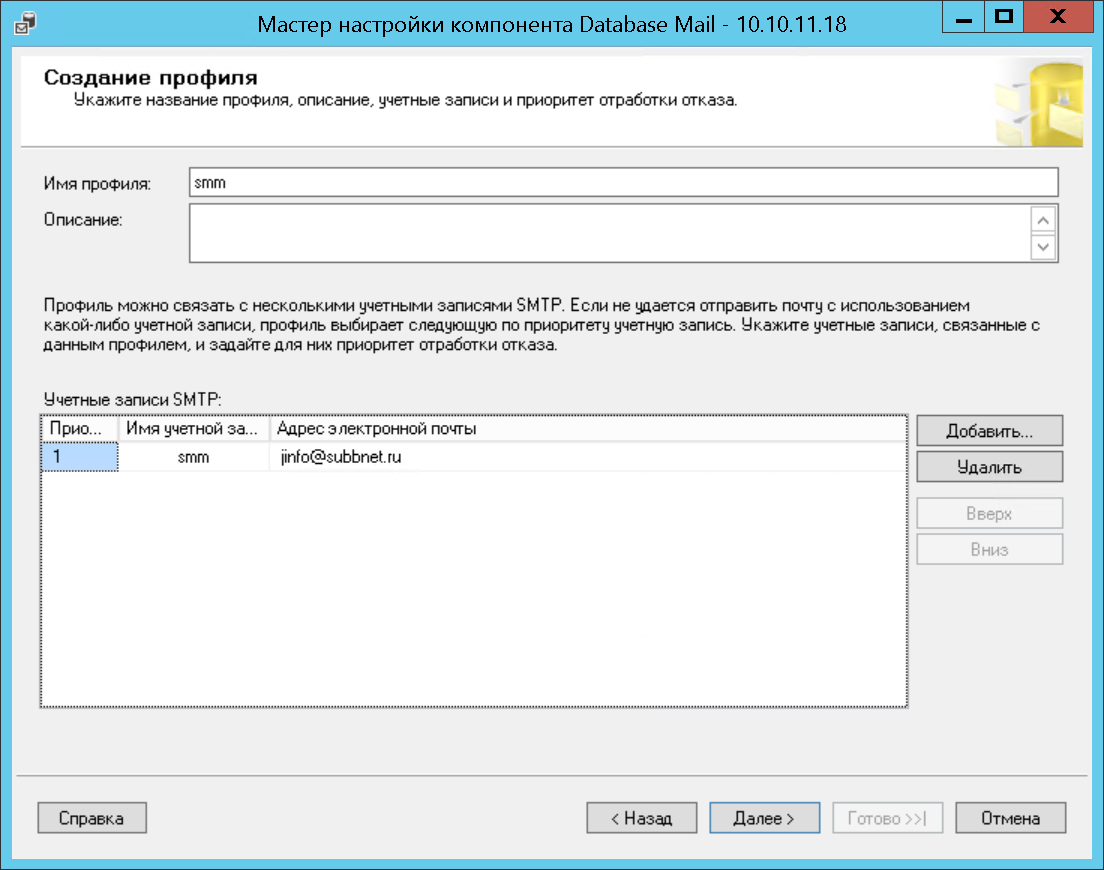Click the 'Адрес электронной почты' column header
This screenshot has width=1104, height=870.
(x=588, y=429)
